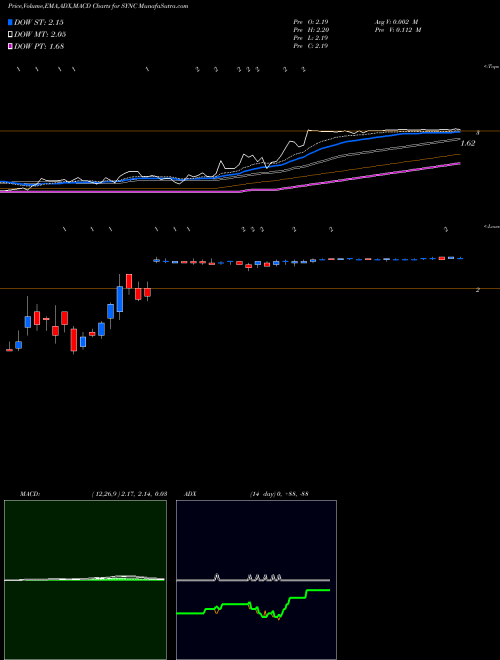500x660 pixels.
Task: Click the price axis label '3'
Action: (x=477, y=133)
